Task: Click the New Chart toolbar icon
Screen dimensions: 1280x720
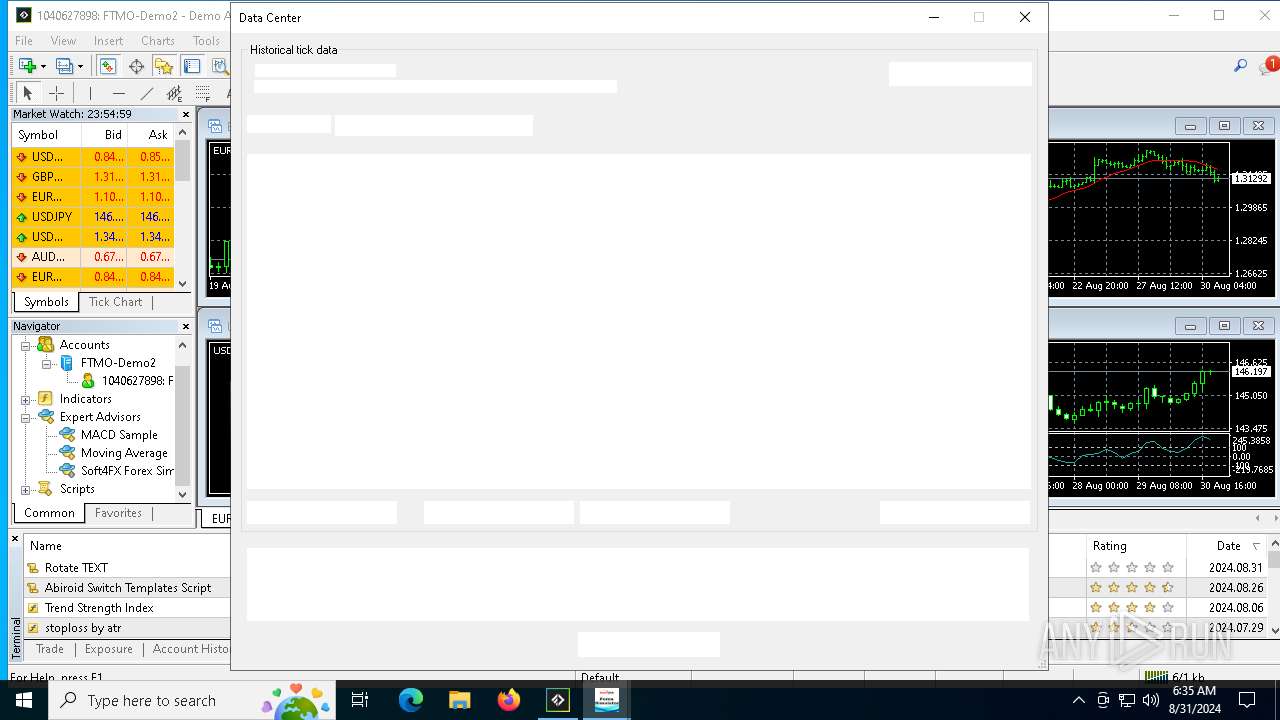Action: click(x=27, y=66)
